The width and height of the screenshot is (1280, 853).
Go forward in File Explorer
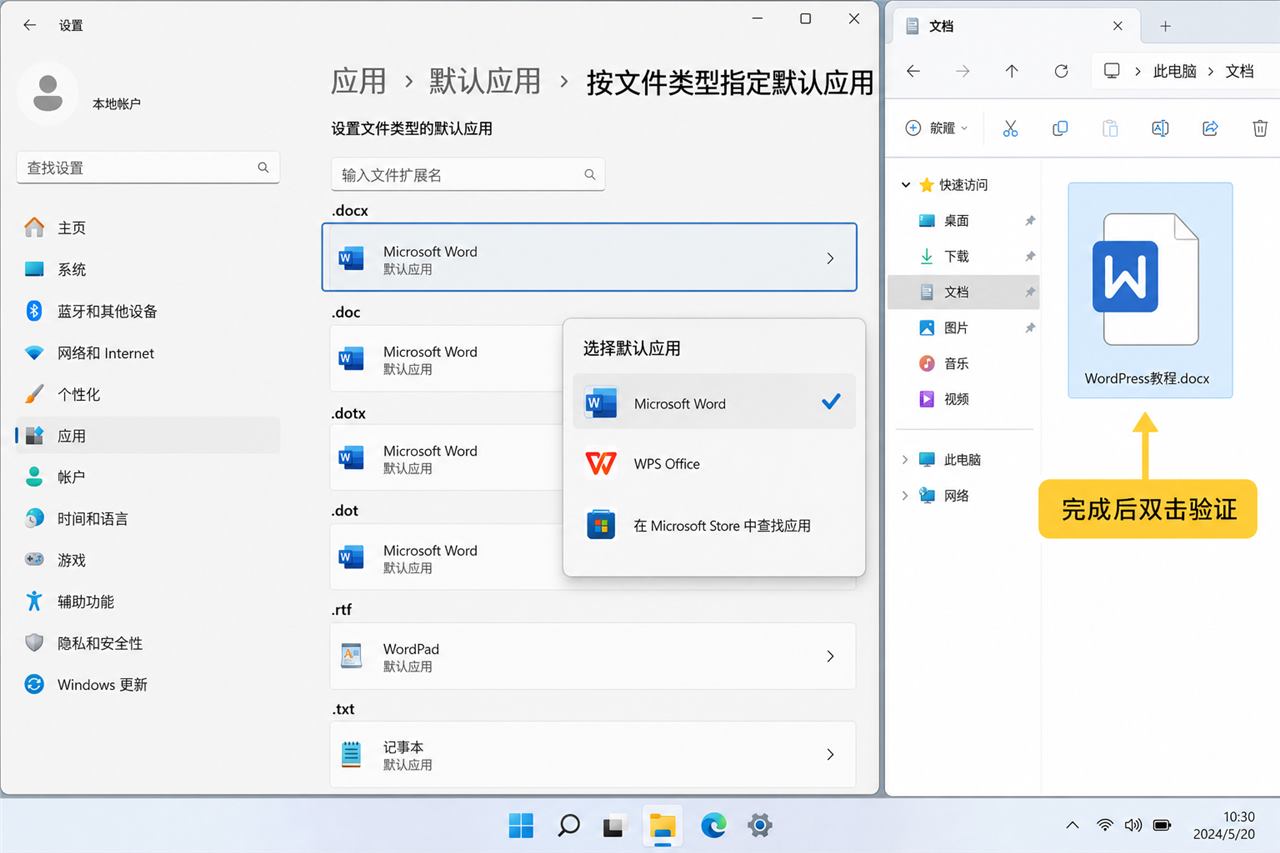point(962,71)
